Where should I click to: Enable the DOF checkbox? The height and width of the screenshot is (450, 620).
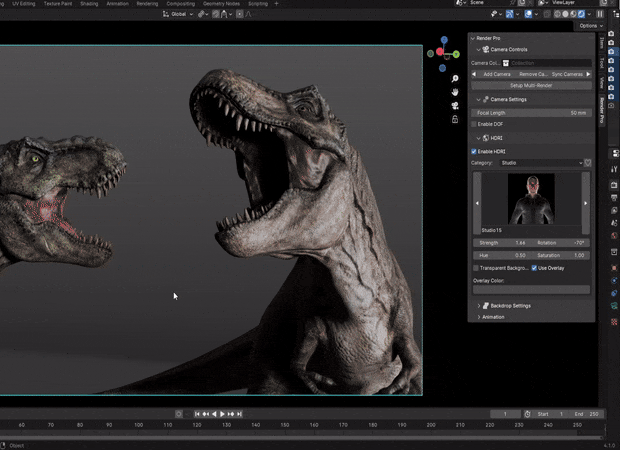click(x=474, y=122)
